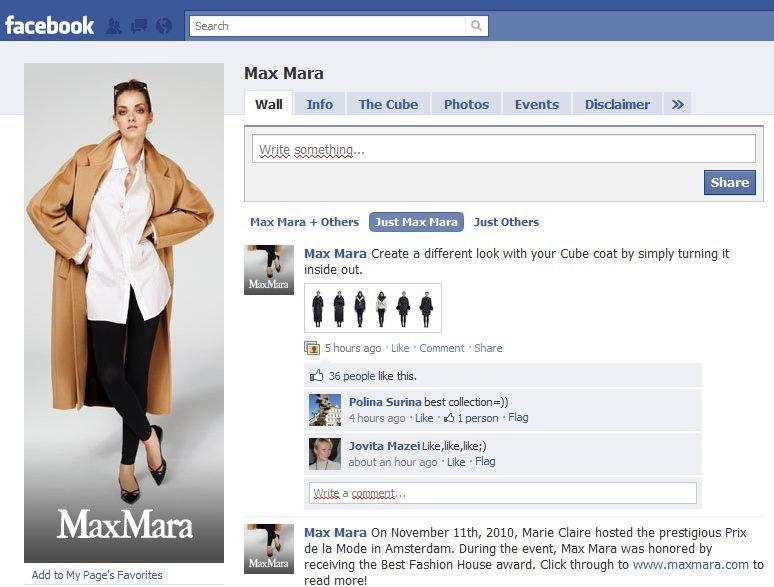Open Max Mara avatar on Cube coat post

pos(269,270)
